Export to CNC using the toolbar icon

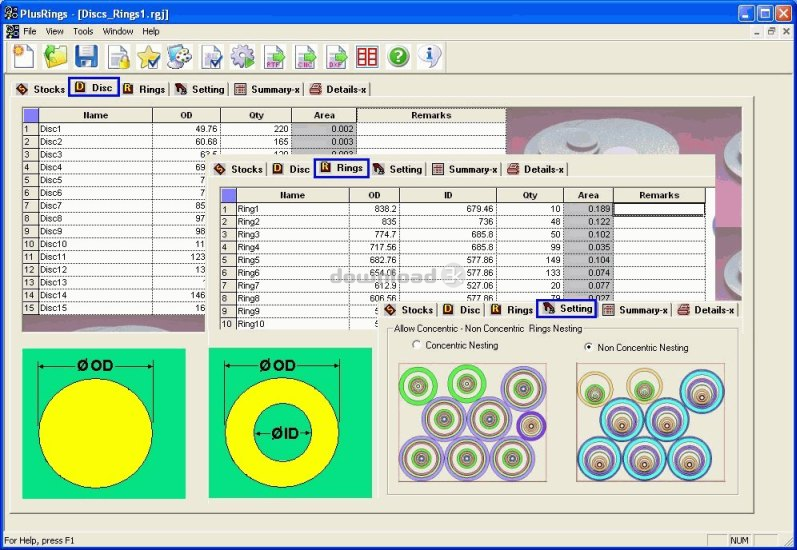pos(305,56)
